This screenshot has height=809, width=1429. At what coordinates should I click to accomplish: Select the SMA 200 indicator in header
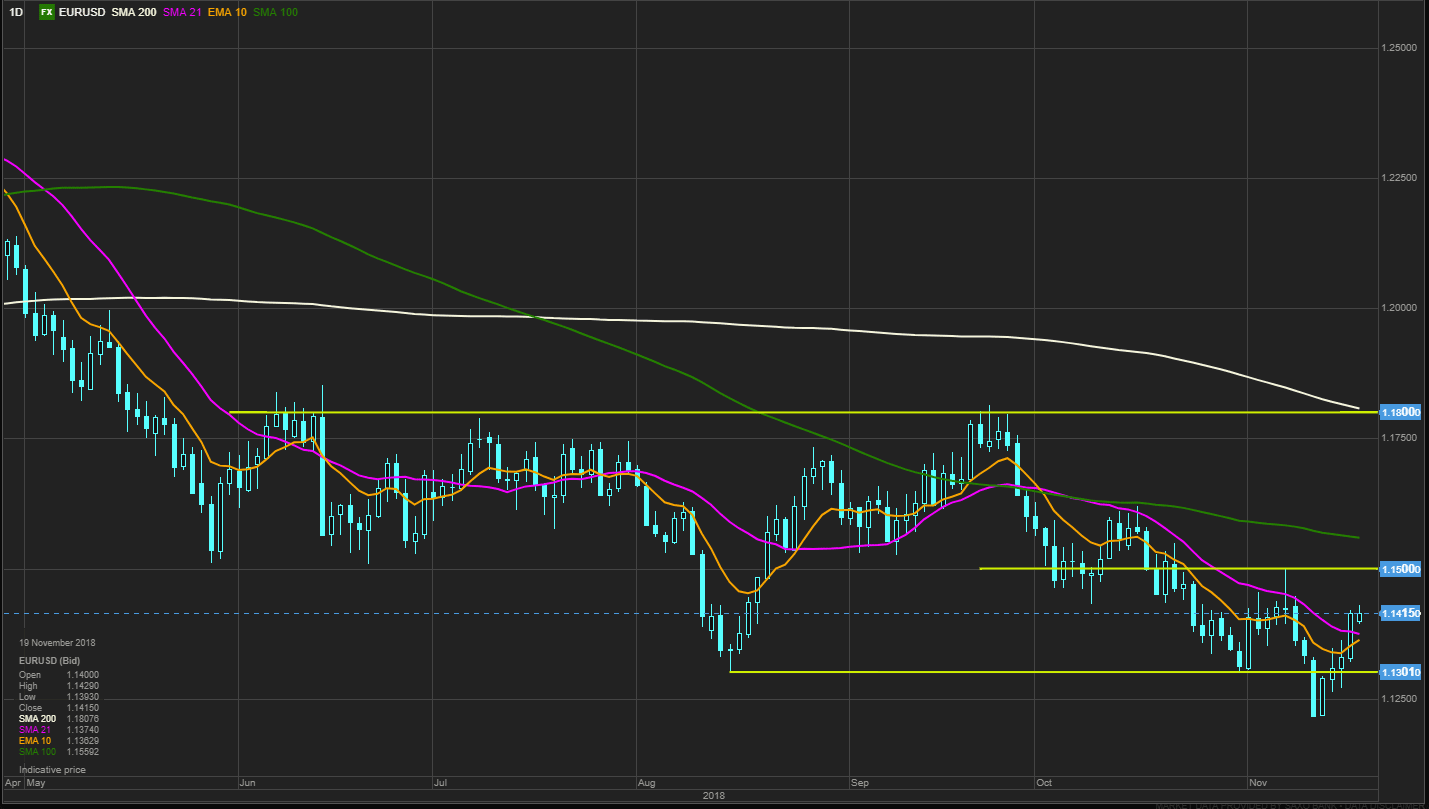click(134, 12)
